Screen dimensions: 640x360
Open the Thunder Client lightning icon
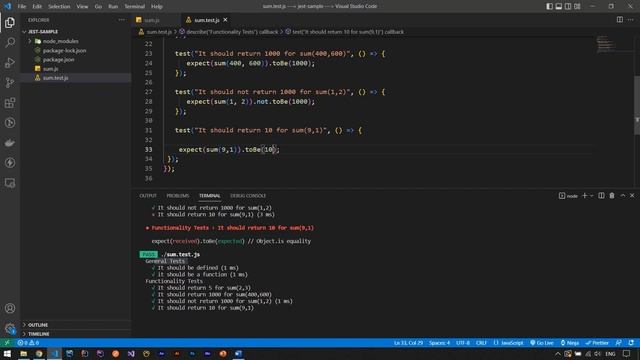(x=10, y=162)
